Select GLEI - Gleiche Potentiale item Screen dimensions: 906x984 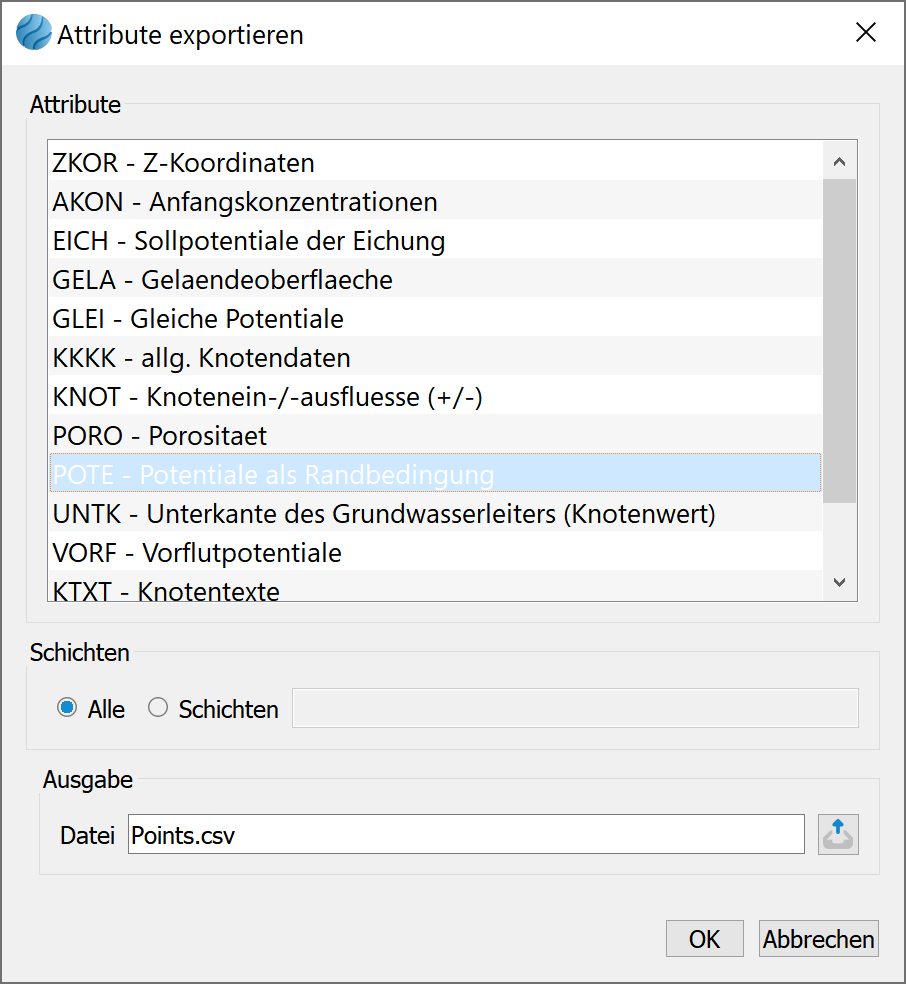(435, 318)
